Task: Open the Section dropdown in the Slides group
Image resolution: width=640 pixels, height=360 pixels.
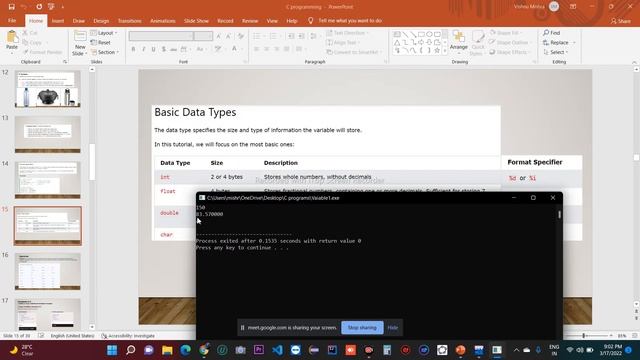Action: pyautogui.click(x=105, y=52)
